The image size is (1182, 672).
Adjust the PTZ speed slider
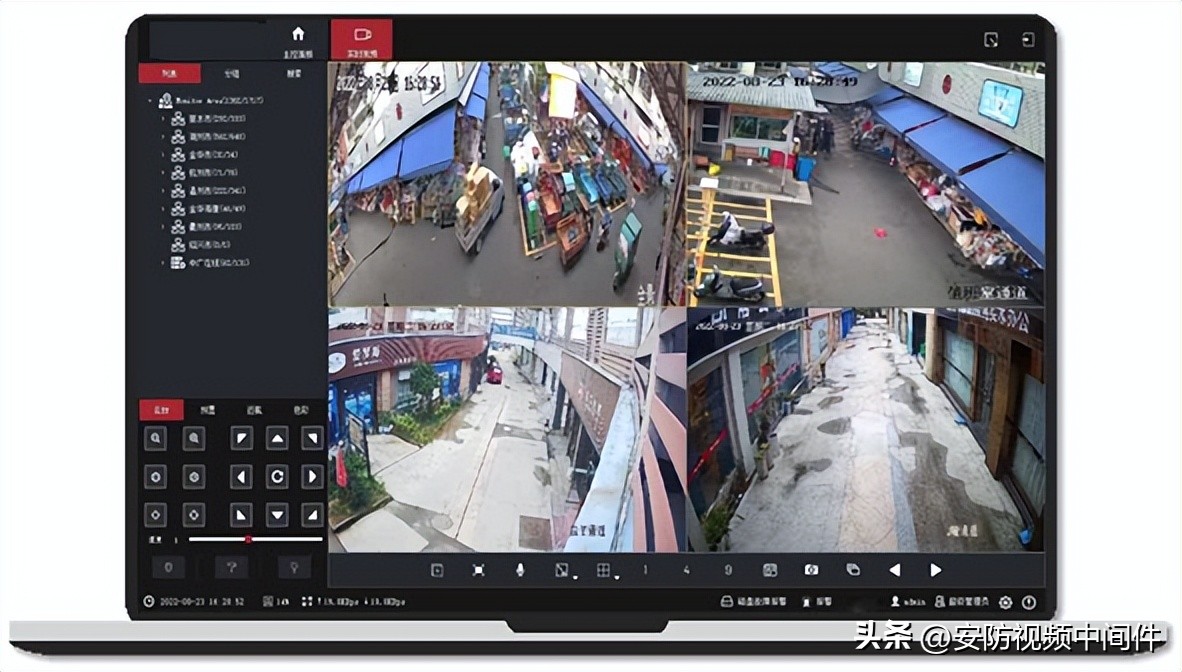tap(247, 541)
